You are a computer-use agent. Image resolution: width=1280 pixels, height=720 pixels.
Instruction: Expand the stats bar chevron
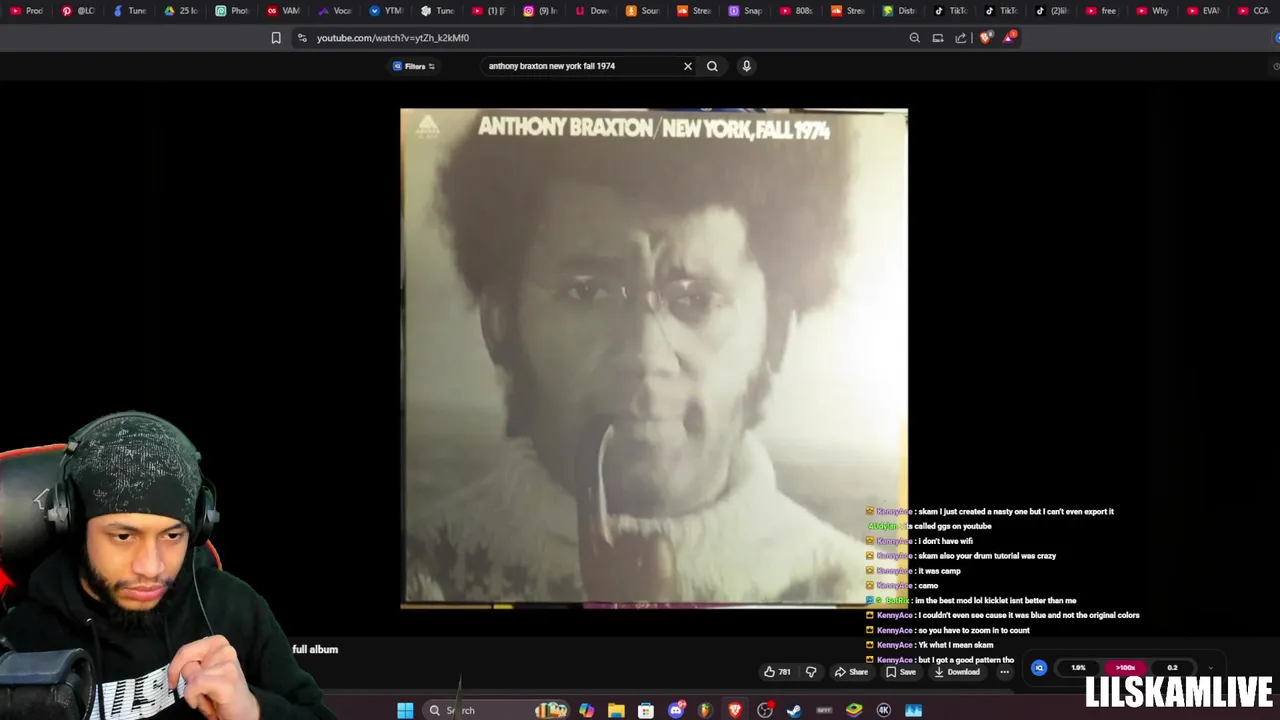pos(1210,668)
